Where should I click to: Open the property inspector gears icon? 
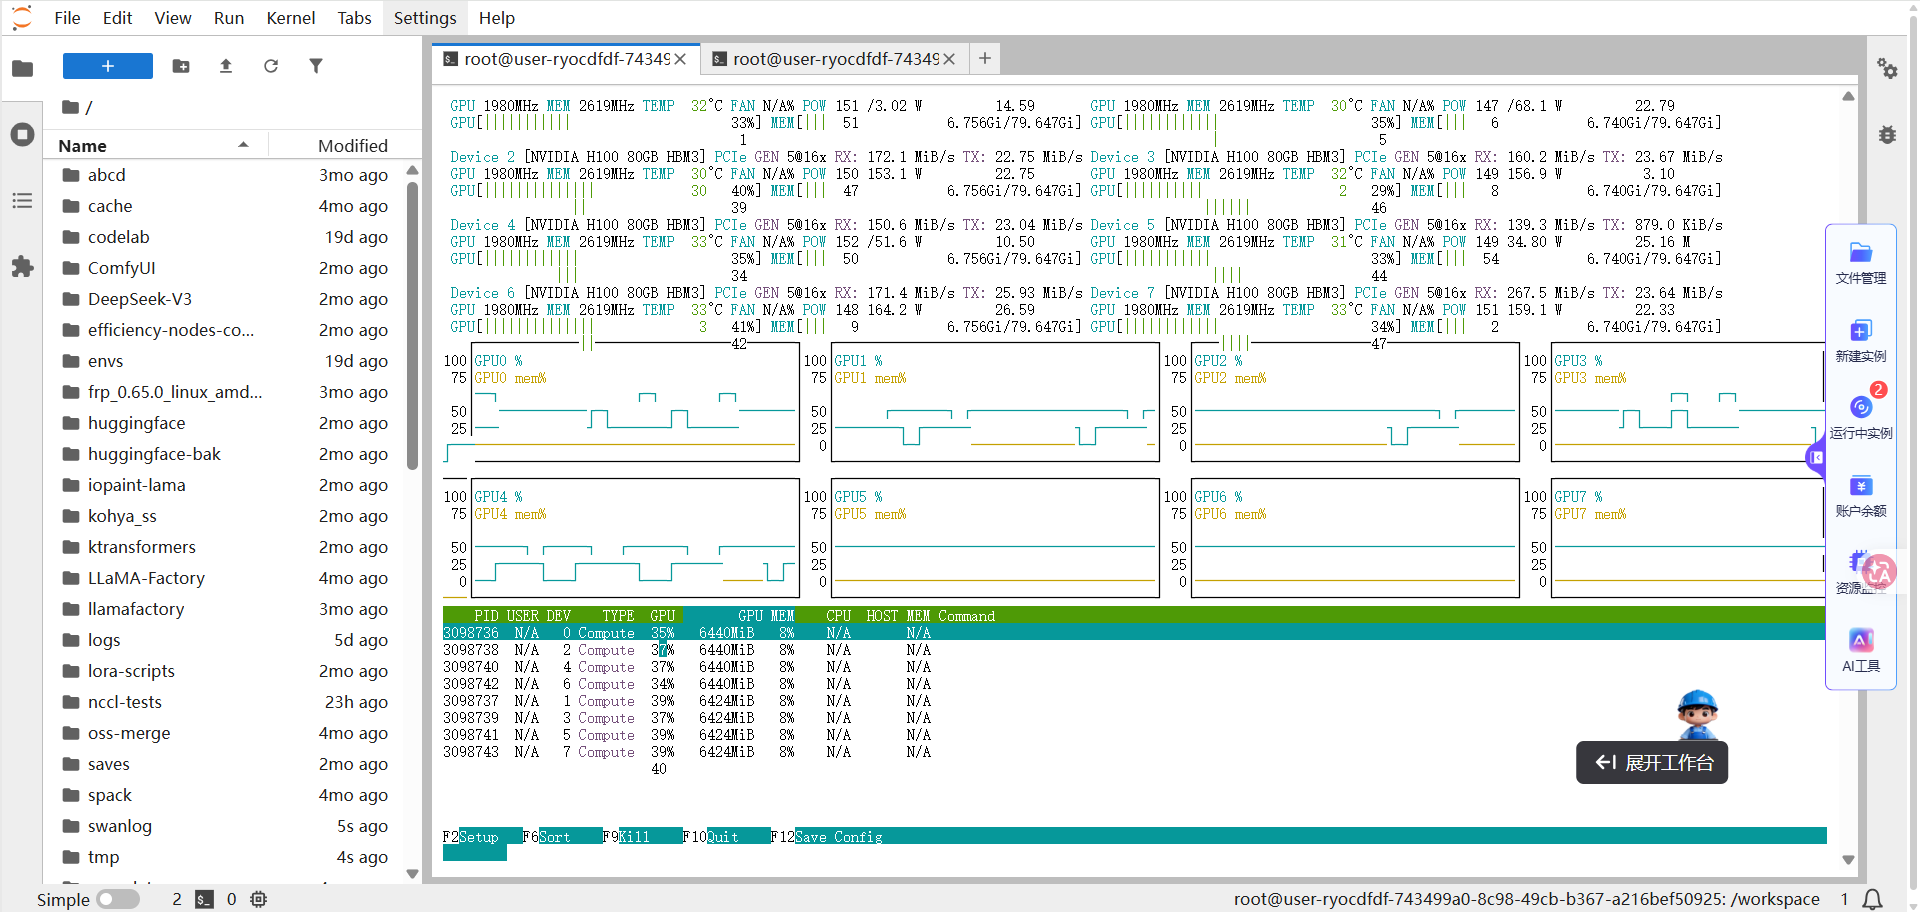[1887, 68]
